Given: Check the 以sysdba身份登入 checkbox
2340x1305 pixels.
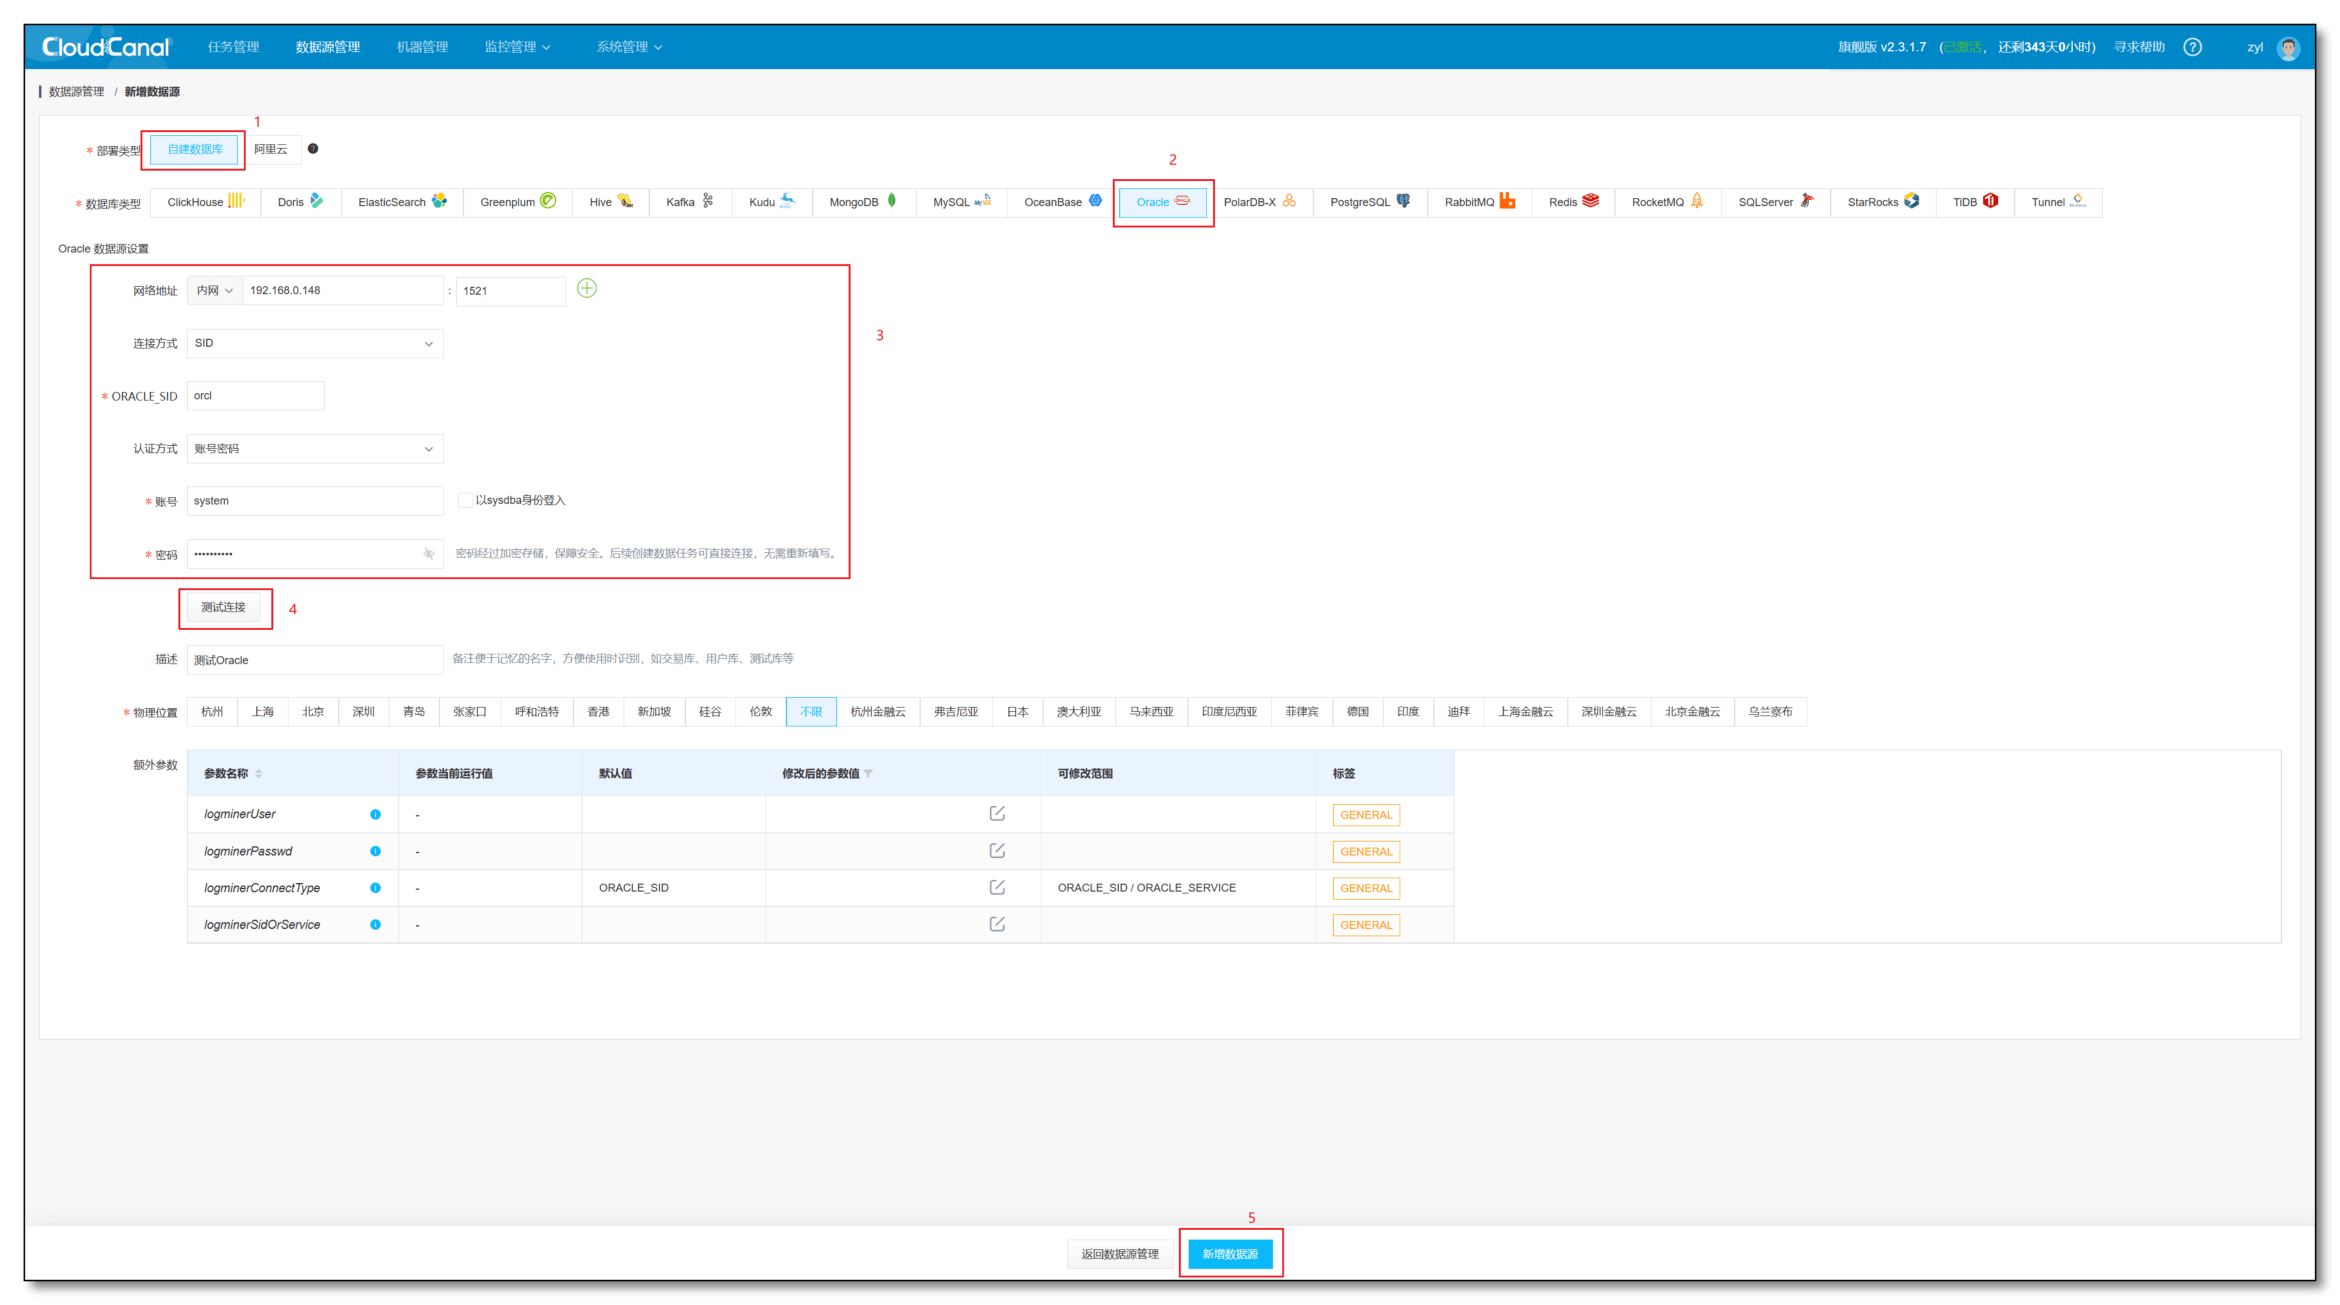Looking at the screenshot, I should coord(465,500).
